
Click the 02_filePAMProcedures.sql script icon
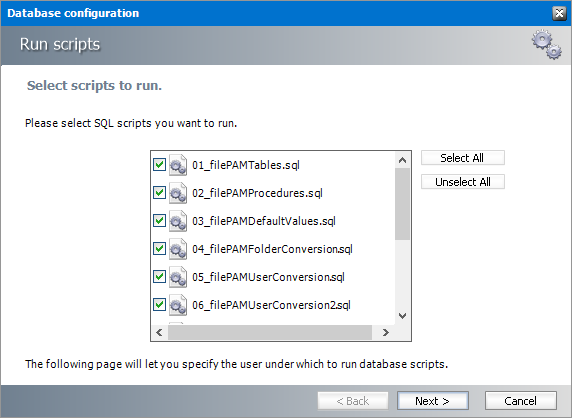(x=178, y=193)
